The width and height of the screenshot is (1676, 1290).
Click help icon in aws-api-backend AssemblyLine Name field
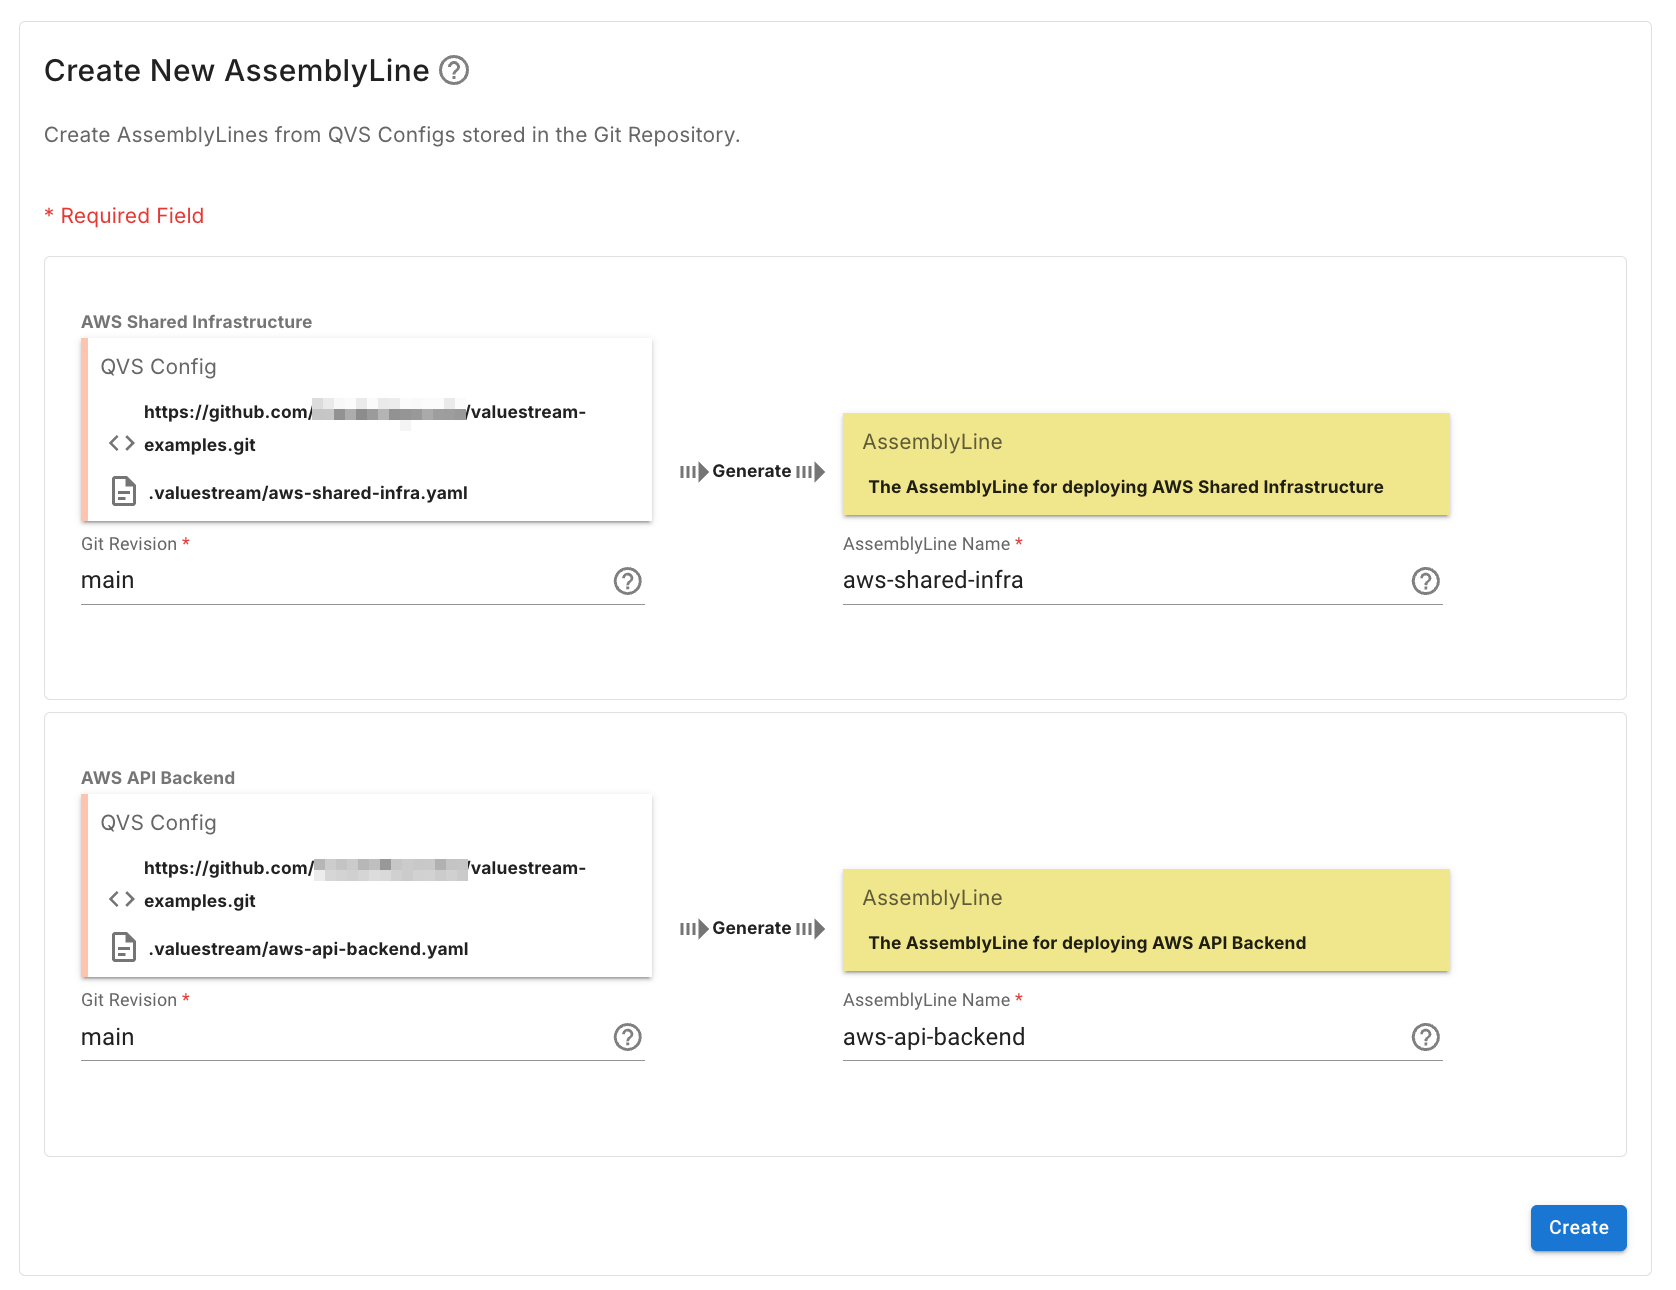[x=1425, y=1037]
